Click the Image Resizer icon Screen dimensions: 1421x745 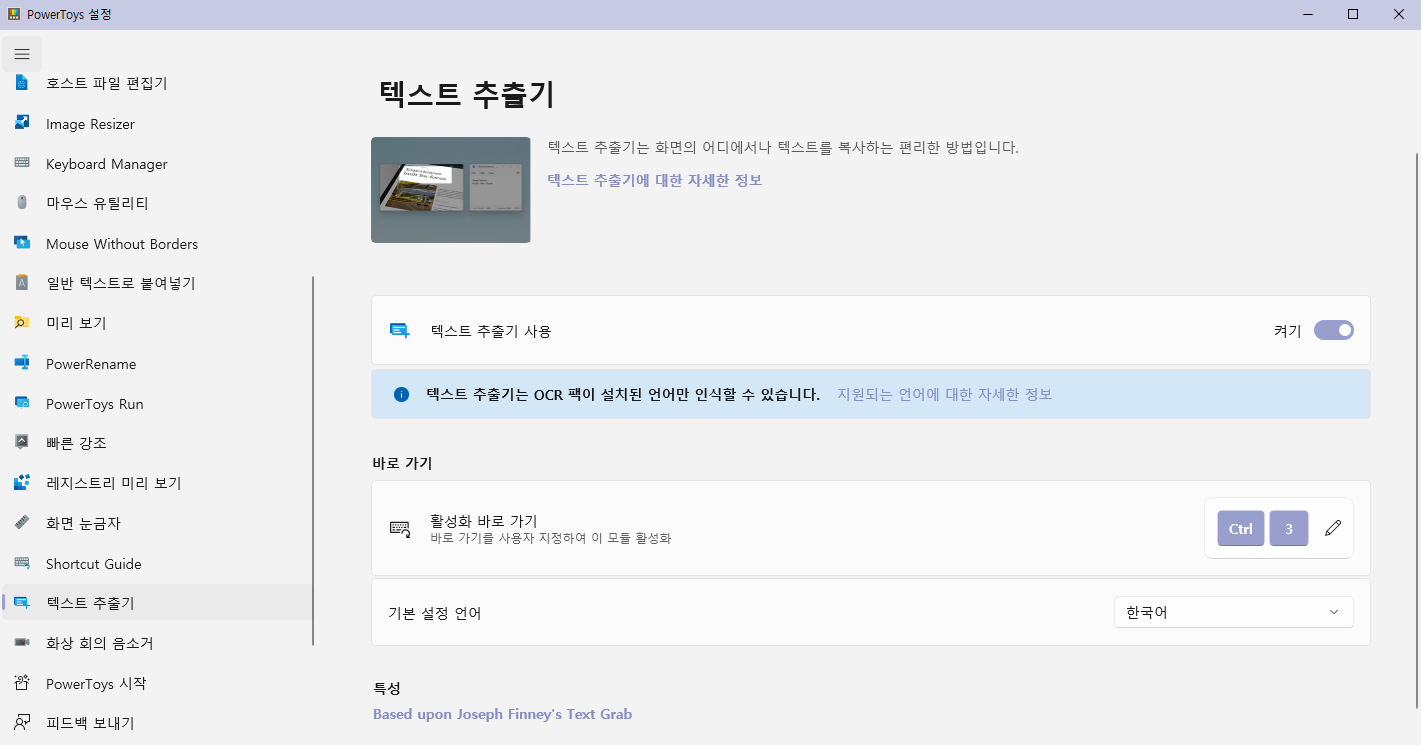[22, 124]
